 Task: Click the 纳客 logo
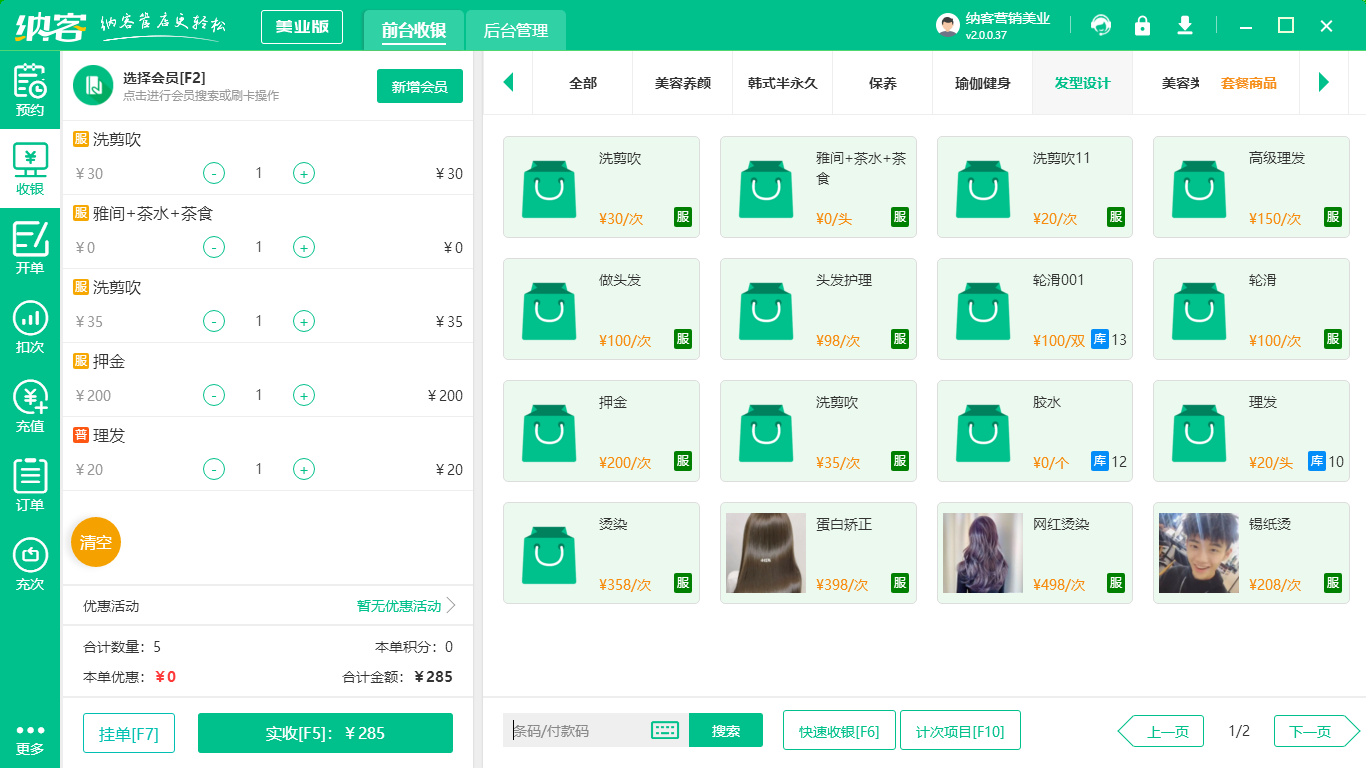click(x=50, y=27)
